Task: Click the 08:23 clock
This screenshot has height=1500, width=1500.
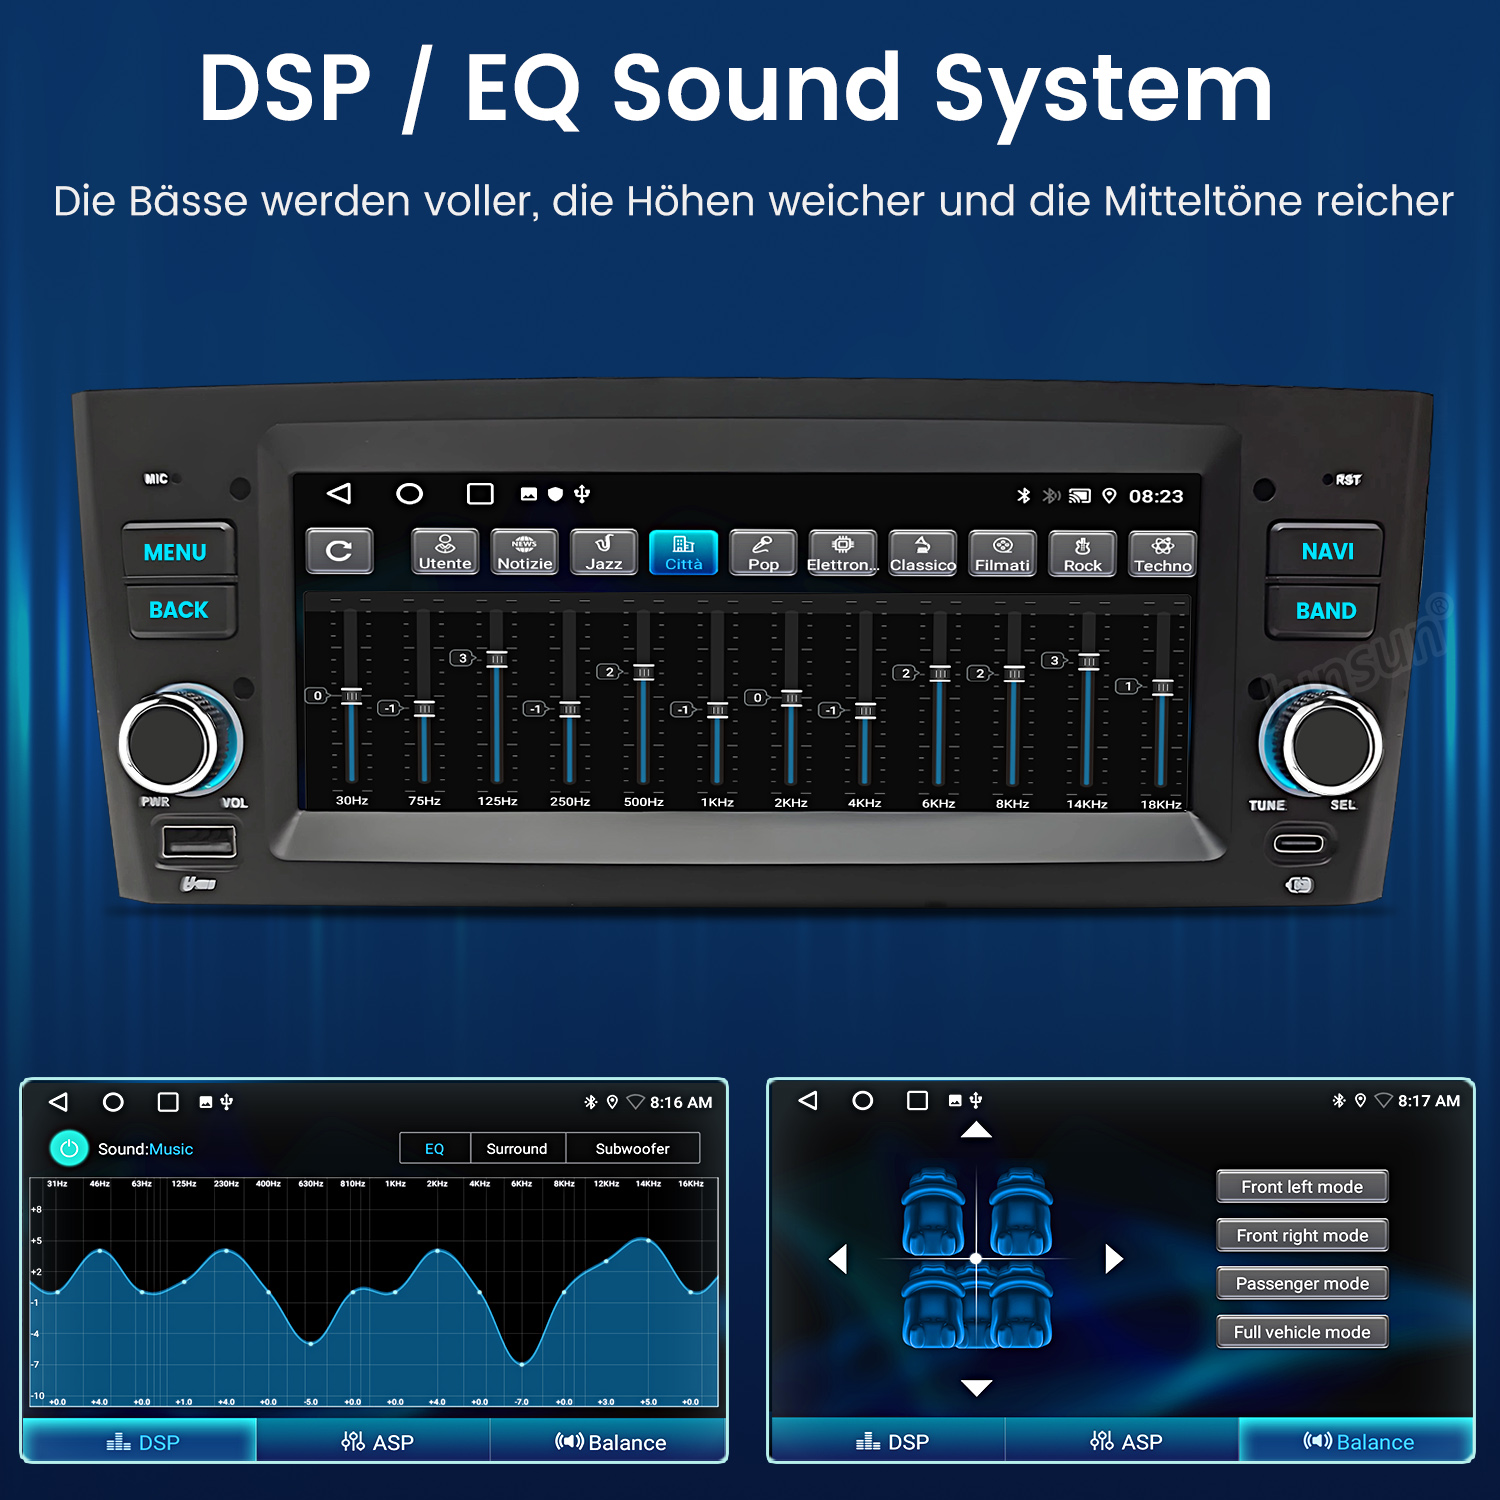Action: coord(1156,496)
